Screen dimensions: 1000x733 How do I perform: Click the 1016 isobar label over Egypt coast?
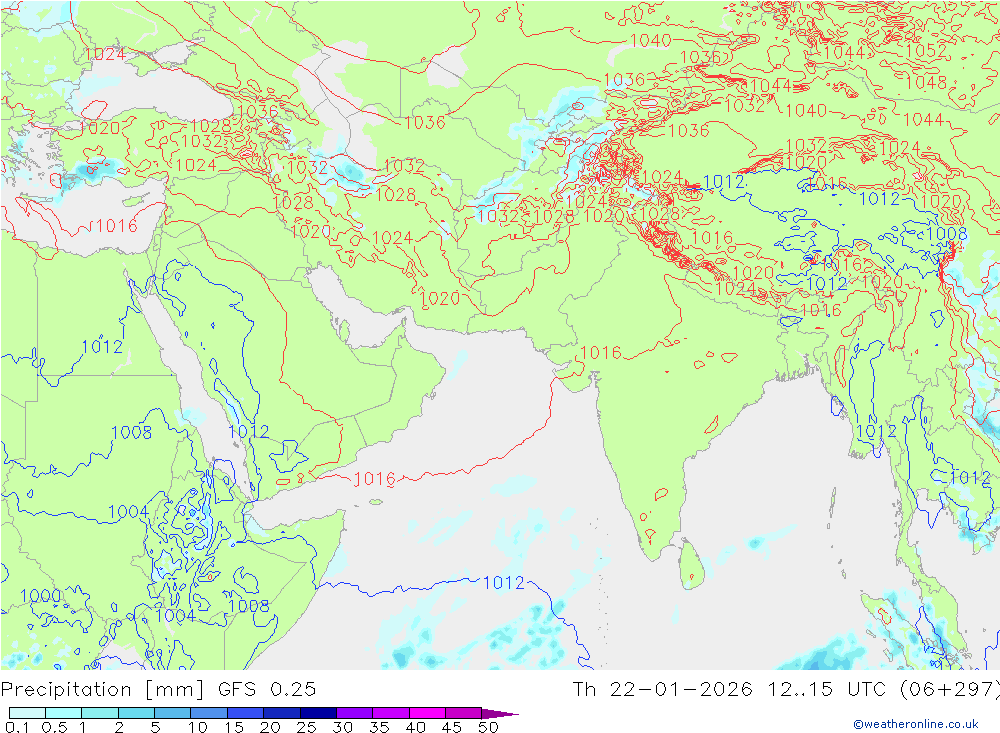117,225
